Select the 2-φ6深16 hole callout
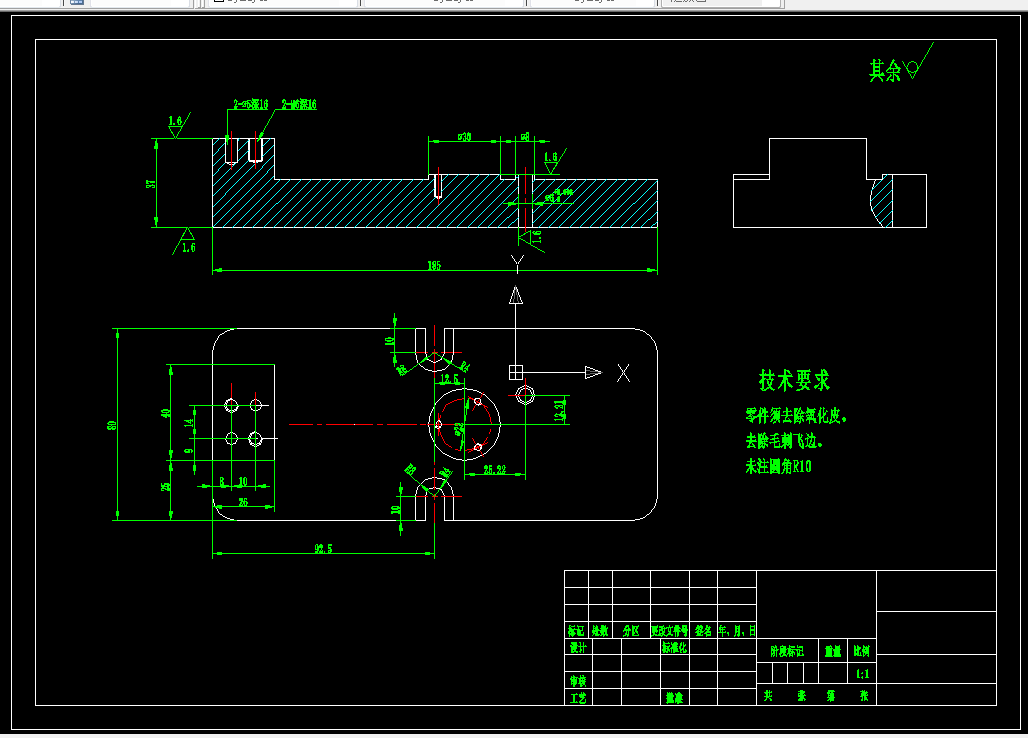The height and width of the screenshot is (738, 1028). coord(251,104)
